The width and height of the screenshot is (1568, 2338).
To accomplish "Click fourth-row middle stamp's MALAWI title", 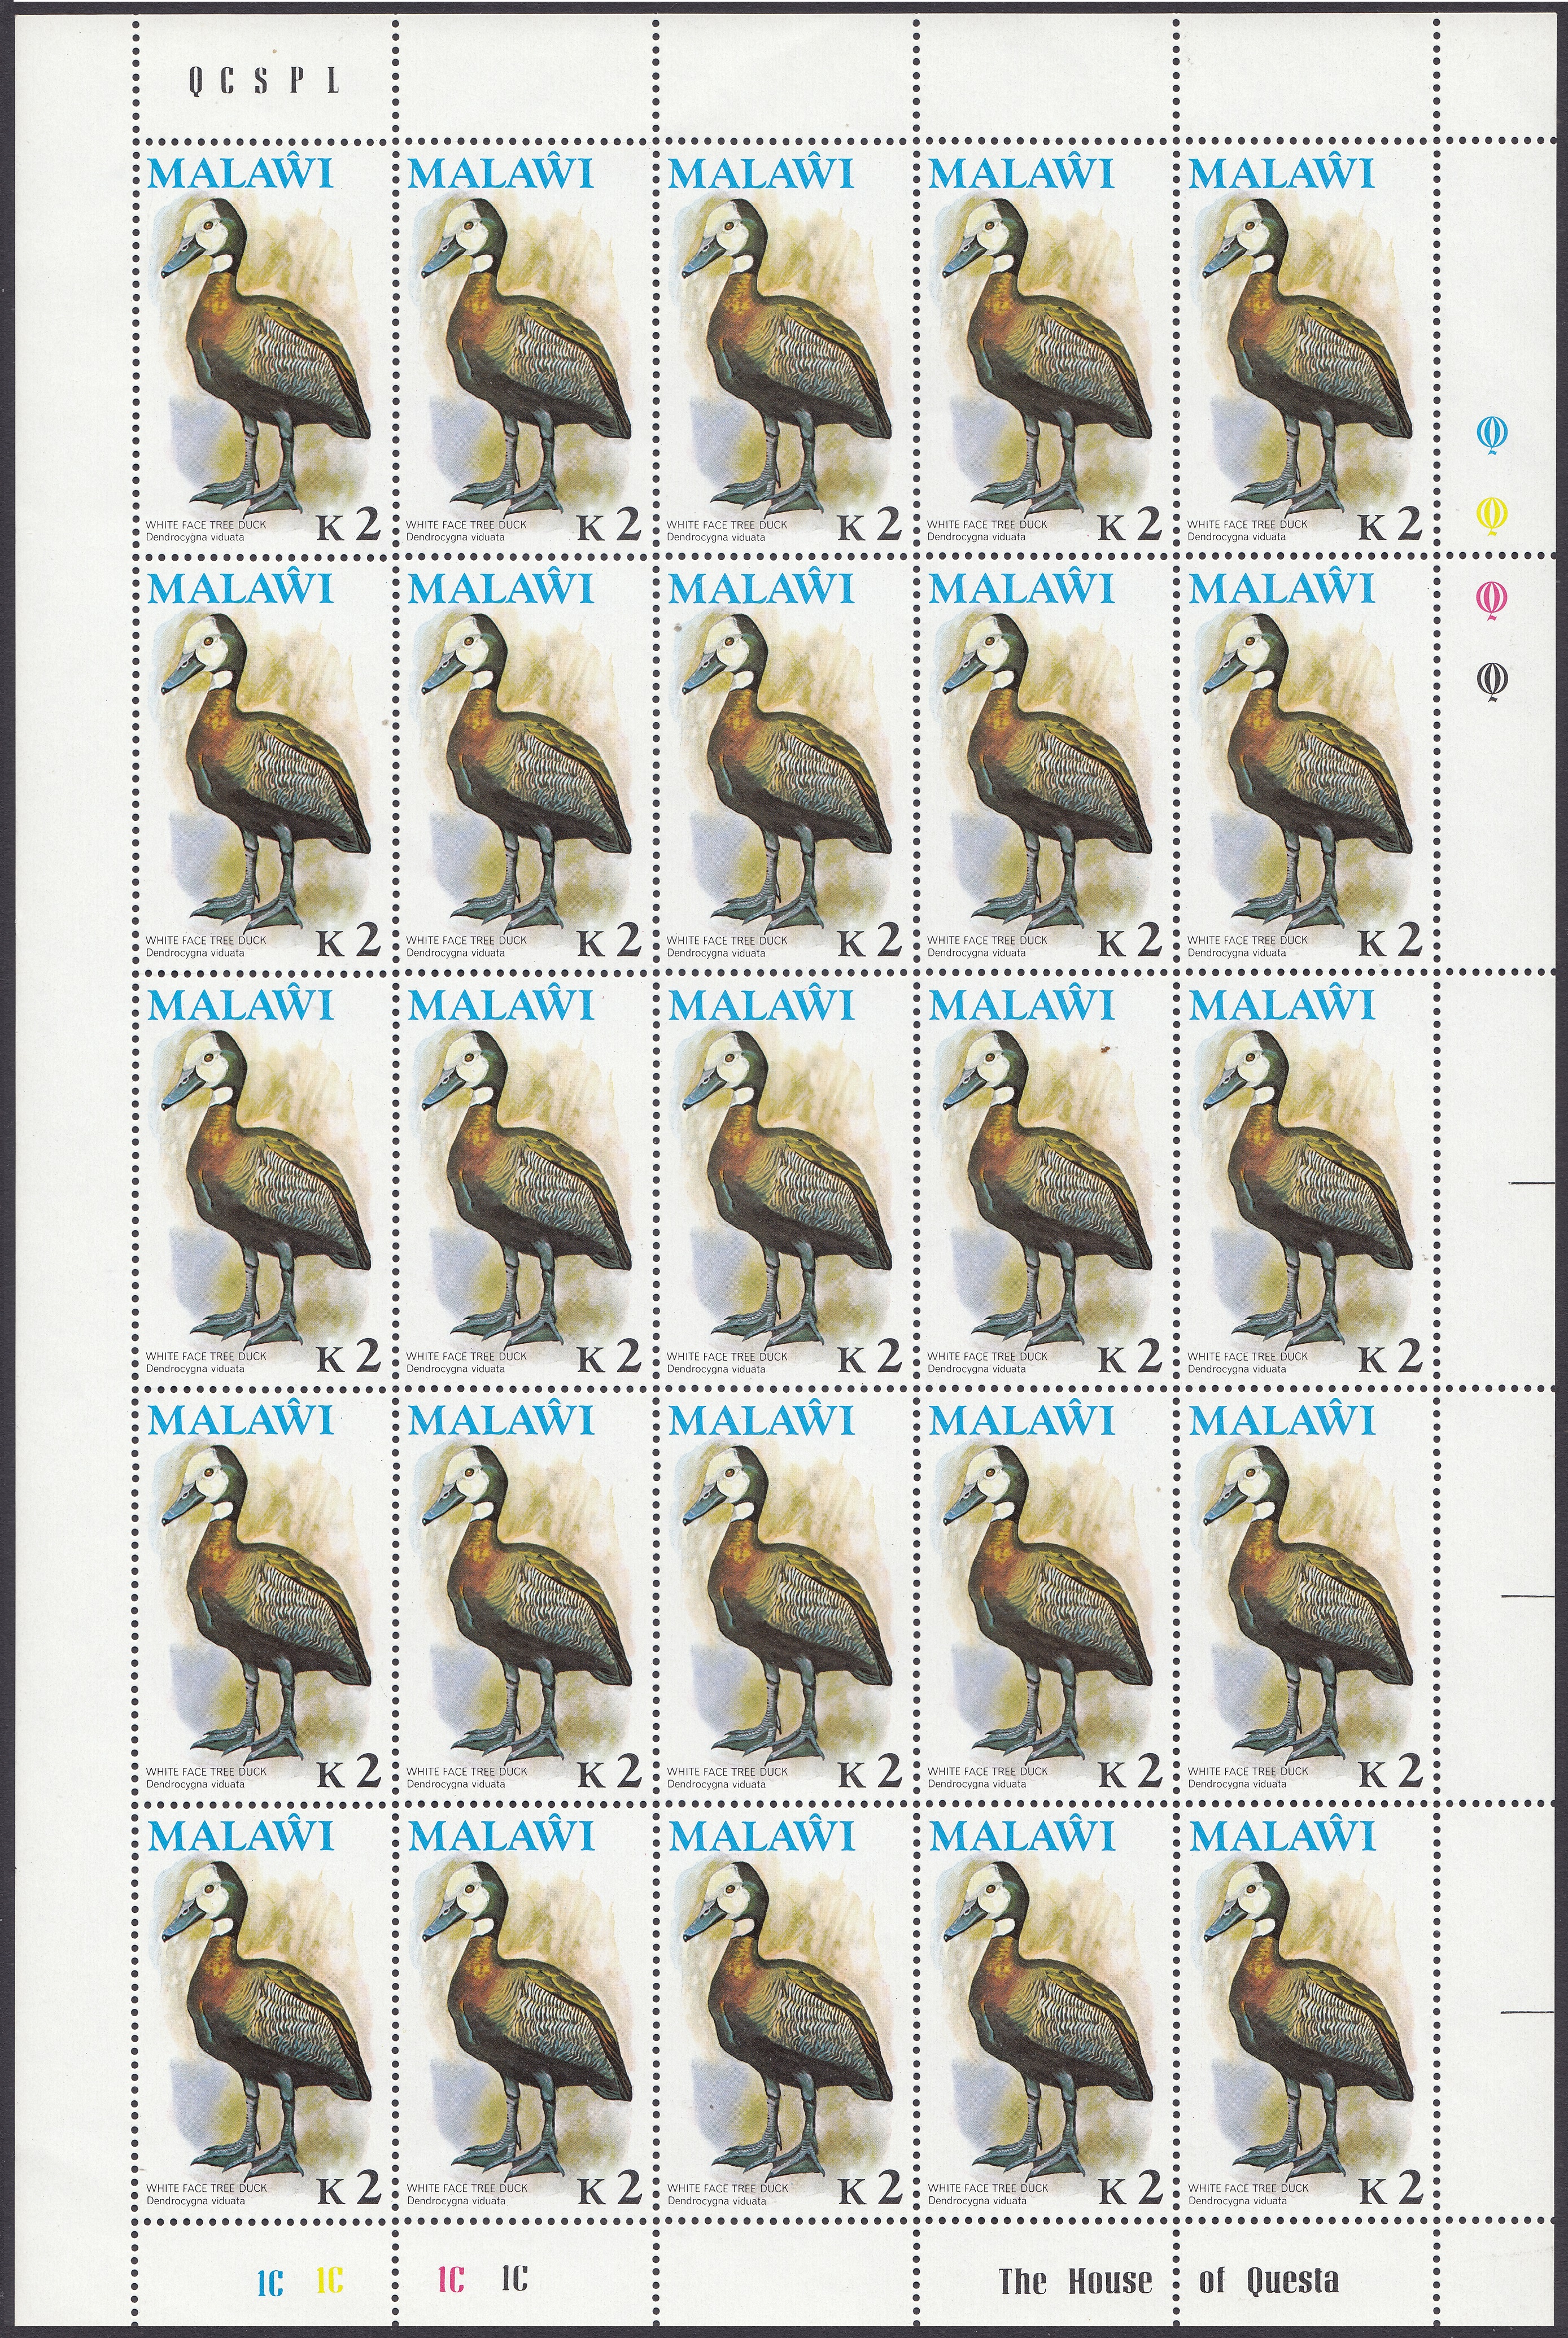I will click(761, 1420).
